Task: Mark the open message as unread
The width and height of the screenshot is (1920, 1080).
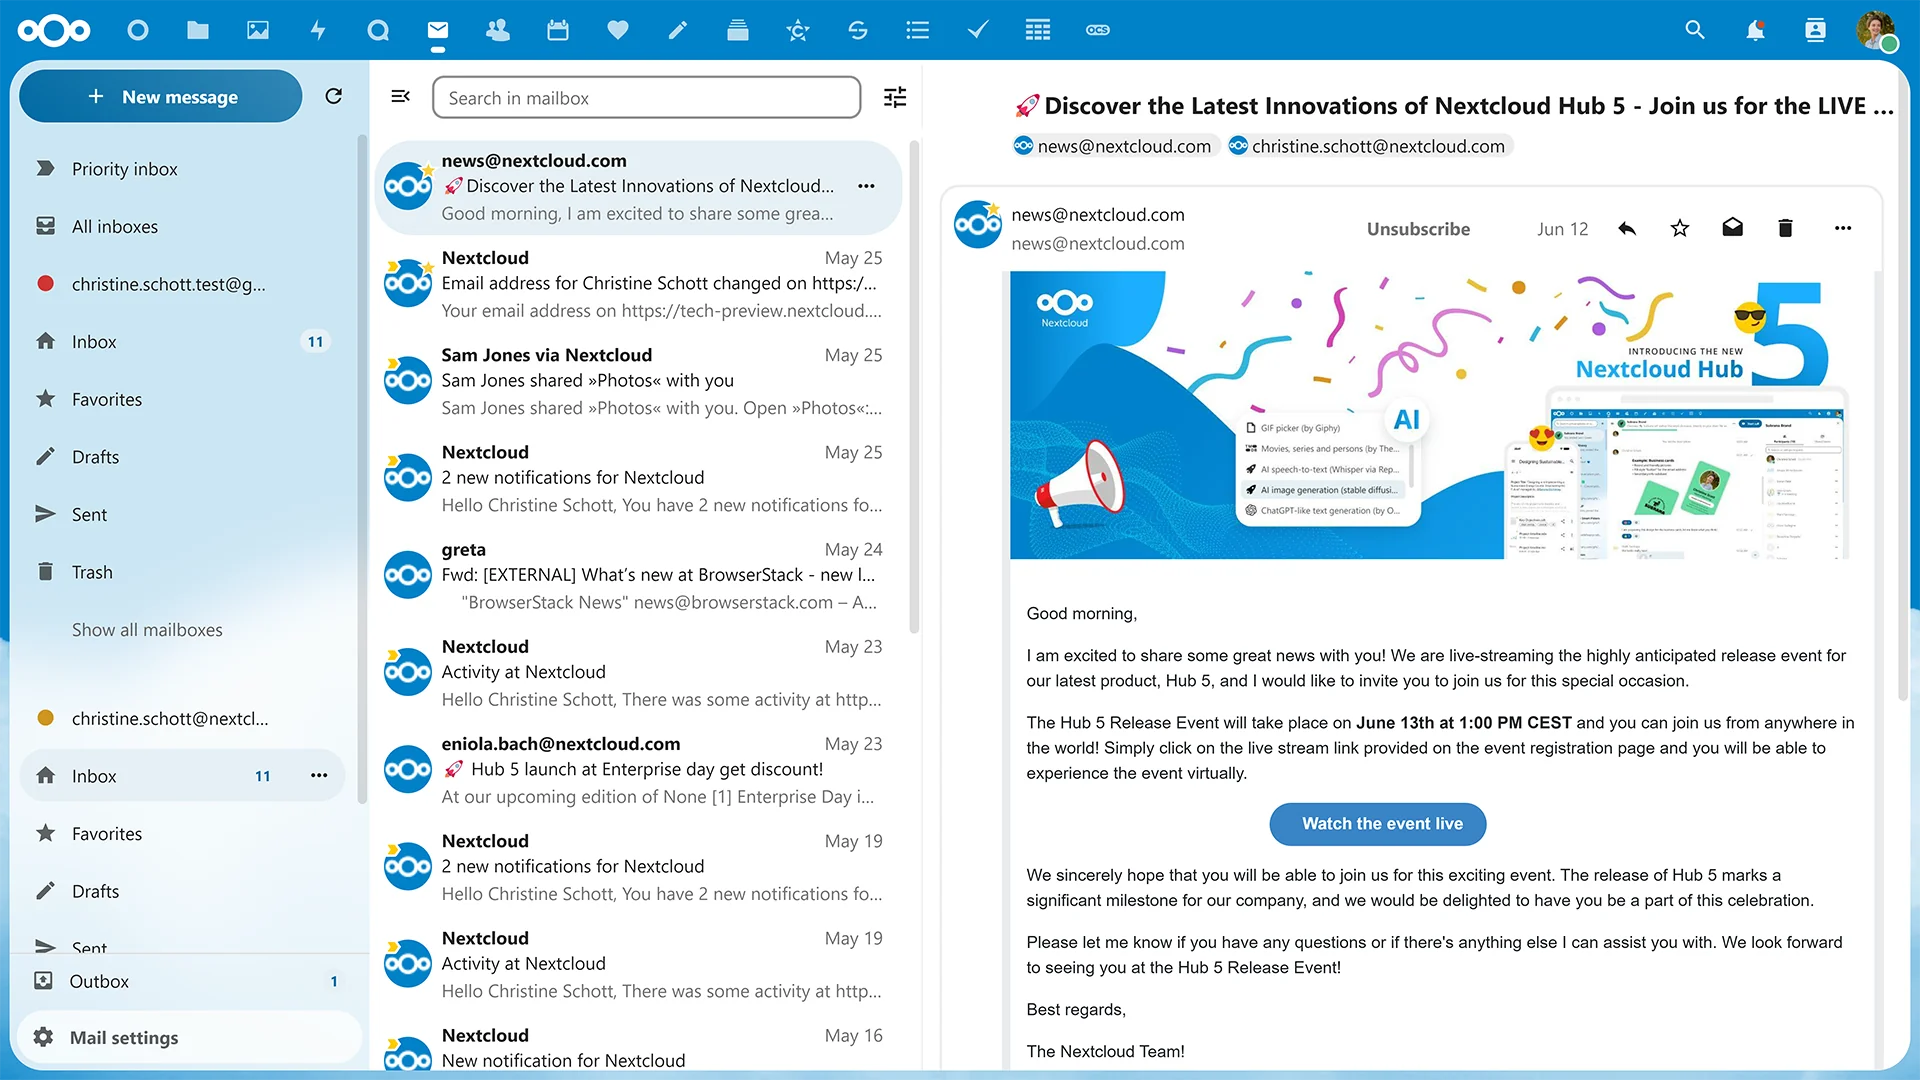Action: click(1733, 228)
